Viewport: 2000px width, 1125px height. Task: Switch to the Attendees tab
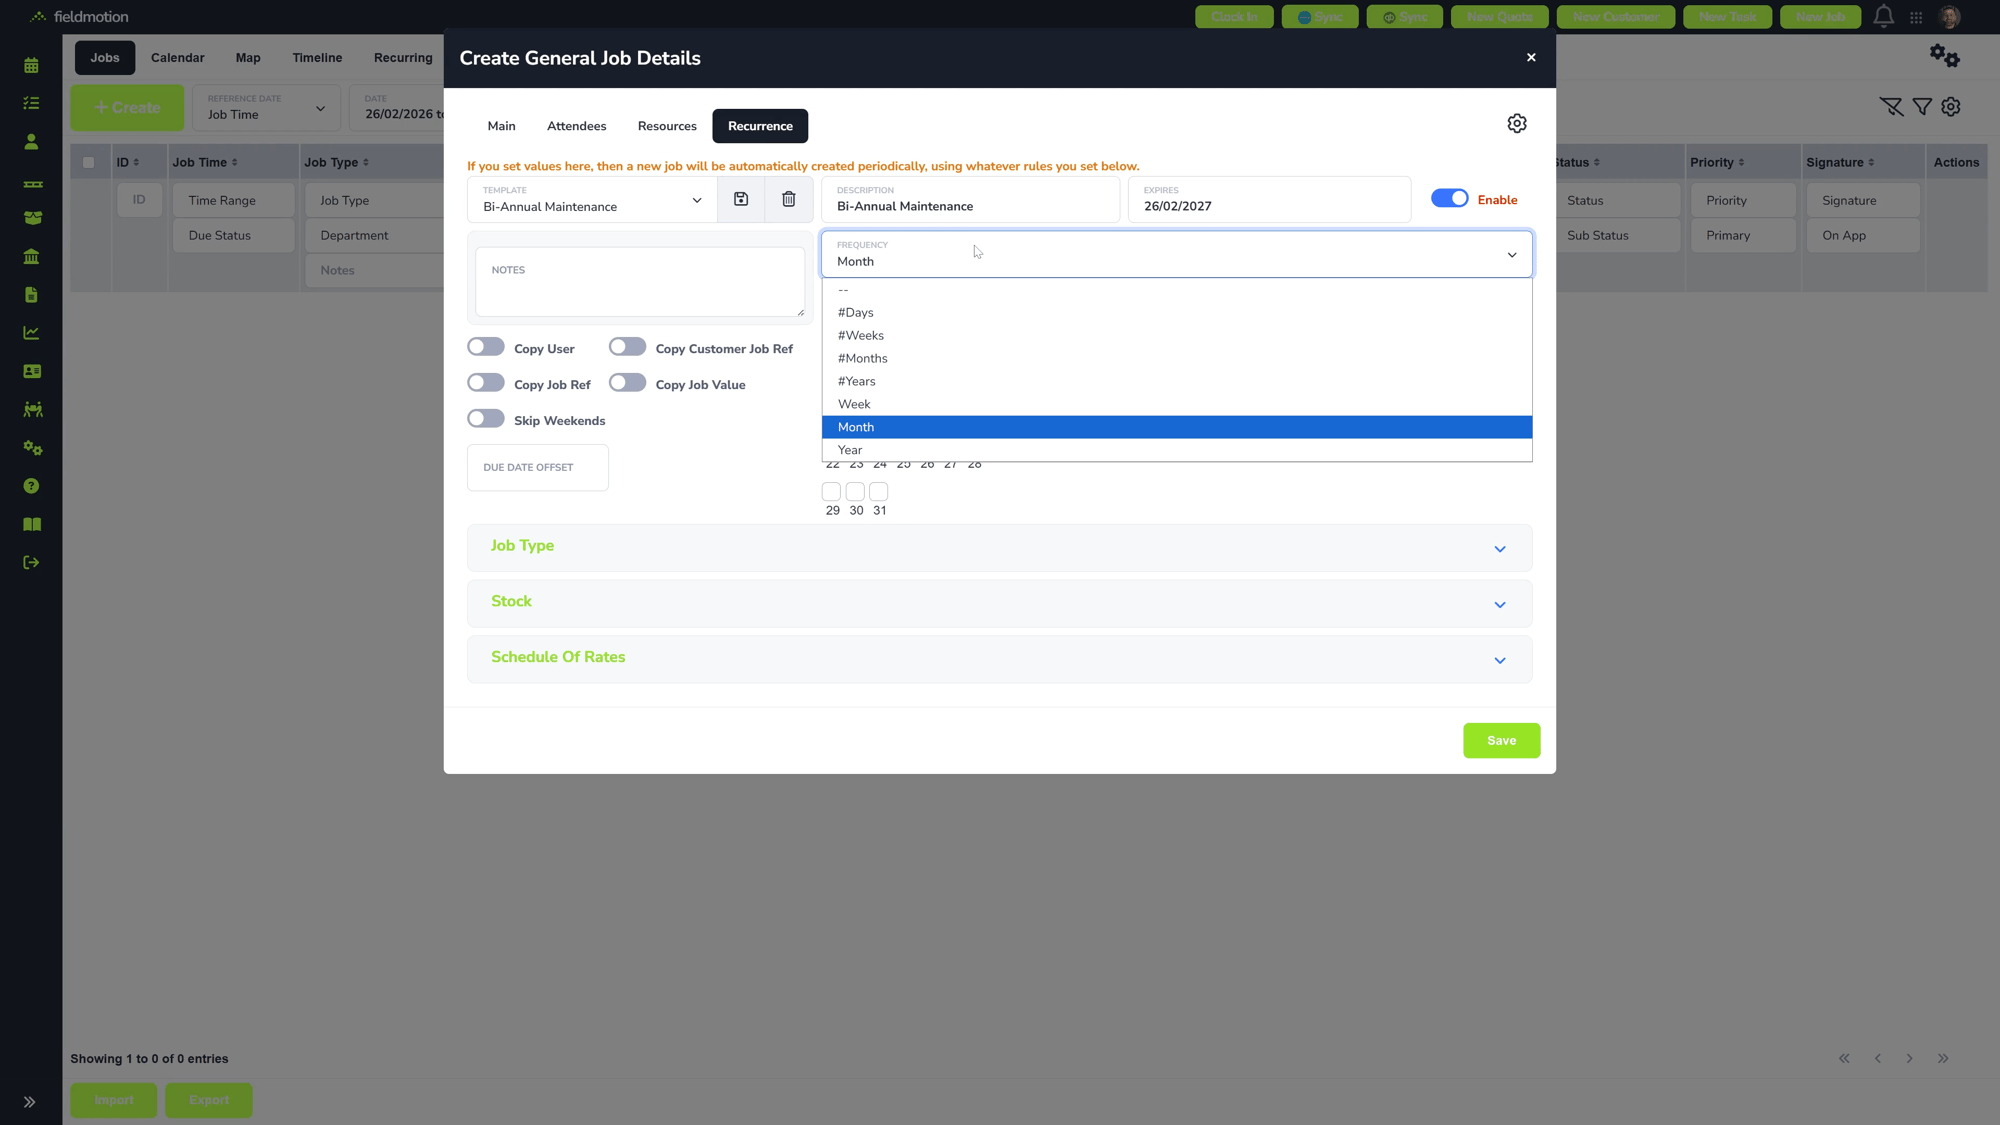click(576, 126)
